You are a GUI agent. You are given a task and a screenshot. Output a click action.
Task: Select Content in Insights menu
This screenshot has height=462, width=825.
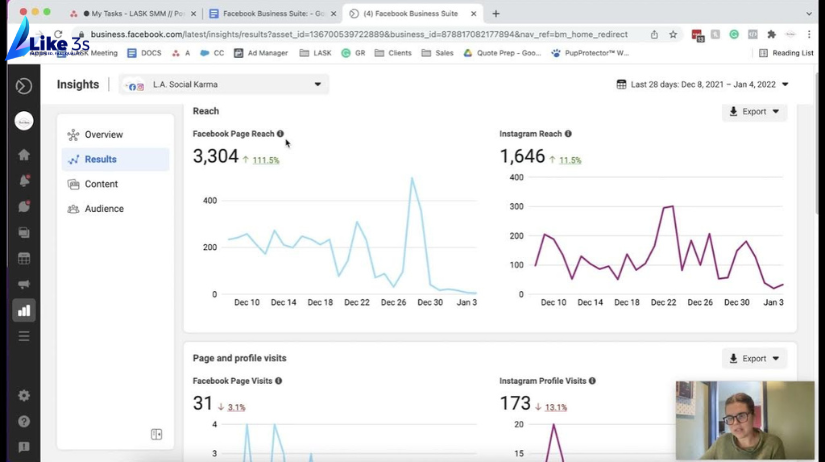tap(115, 184)
